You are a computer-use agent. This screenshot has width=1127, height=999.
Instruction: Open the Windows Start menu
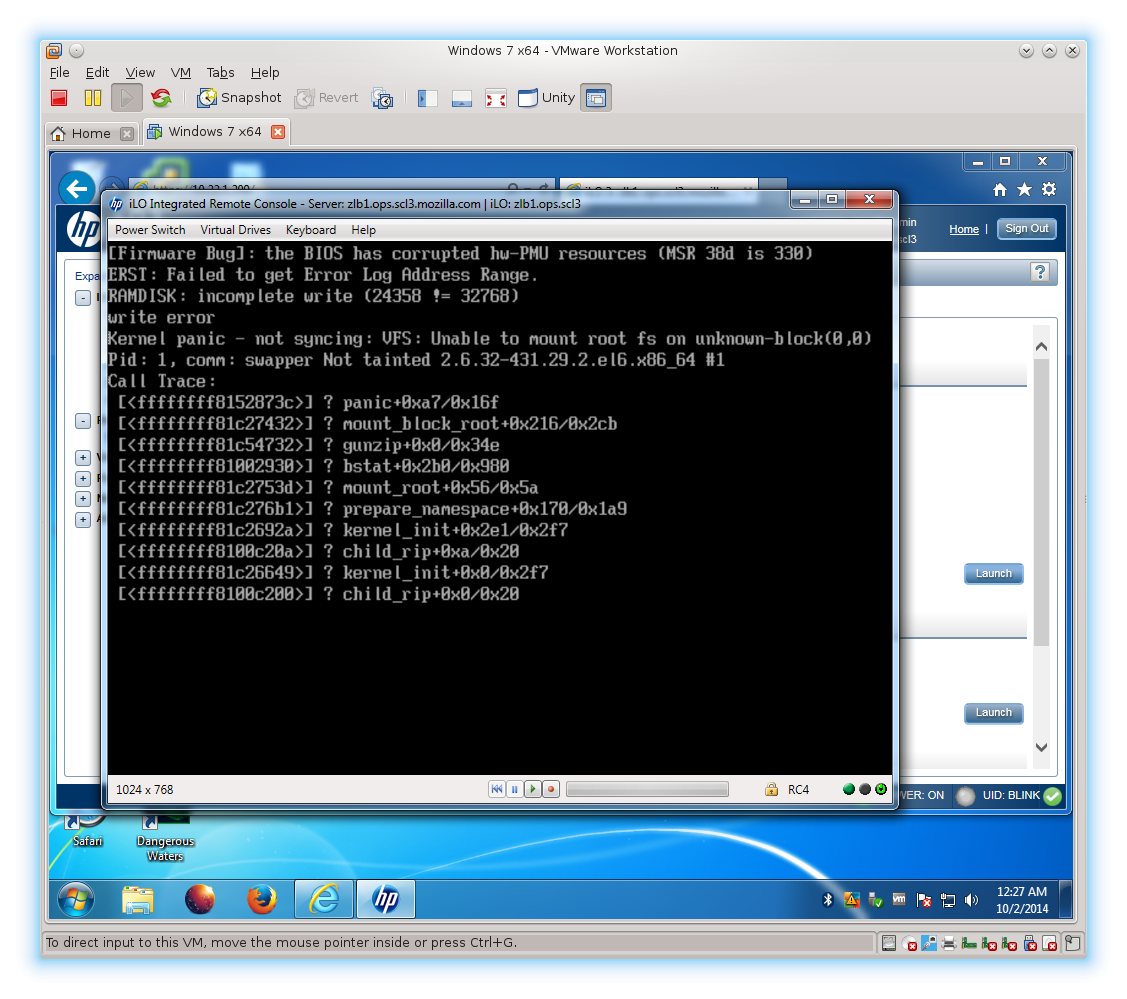[76, 899]
